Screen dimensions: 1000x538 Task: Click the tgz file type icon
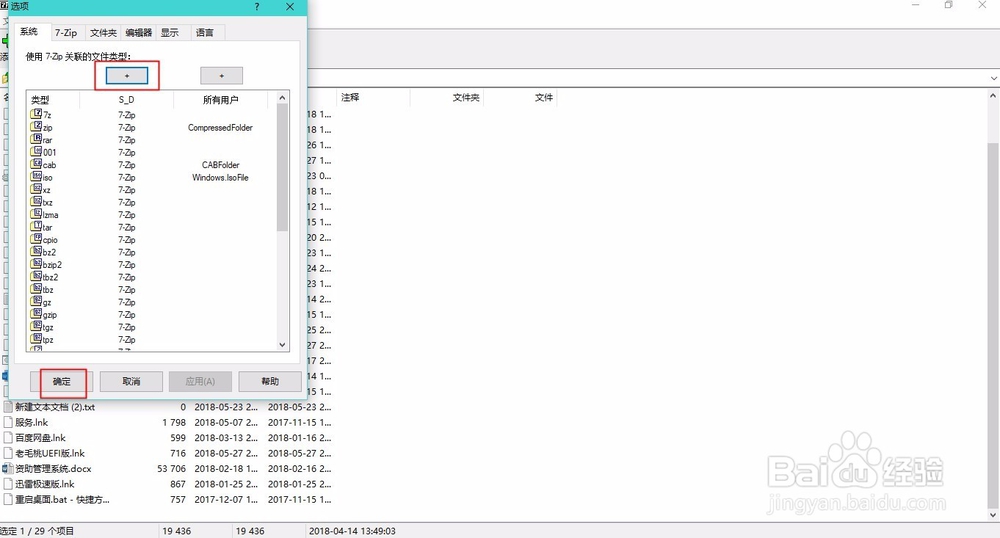pos(36,326)
